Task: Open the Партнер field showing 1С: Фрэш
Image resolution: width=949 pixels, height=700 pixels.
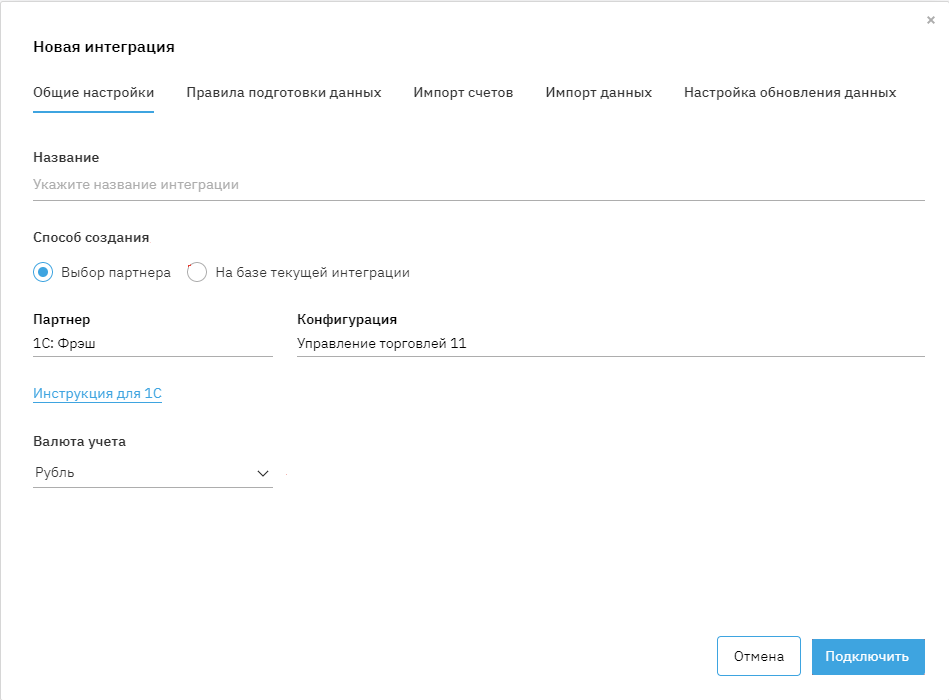Action: tap(152, 344)
